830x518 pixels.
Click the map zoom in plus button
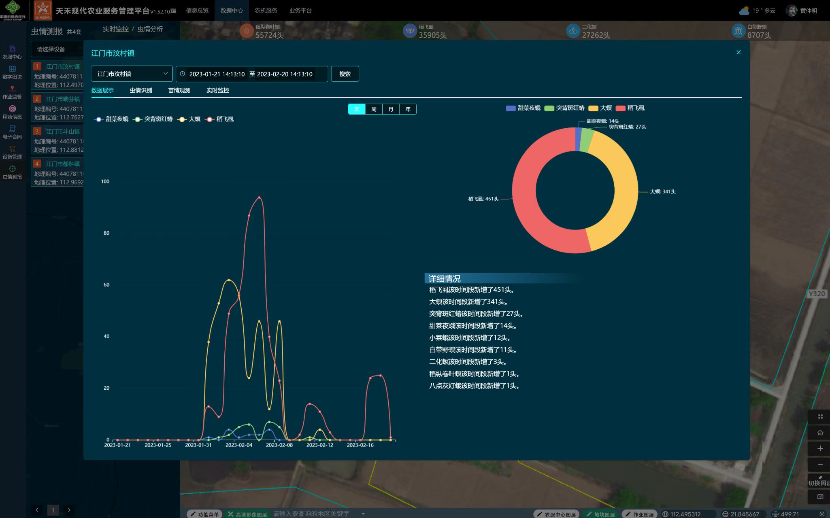tap(820, 448)
